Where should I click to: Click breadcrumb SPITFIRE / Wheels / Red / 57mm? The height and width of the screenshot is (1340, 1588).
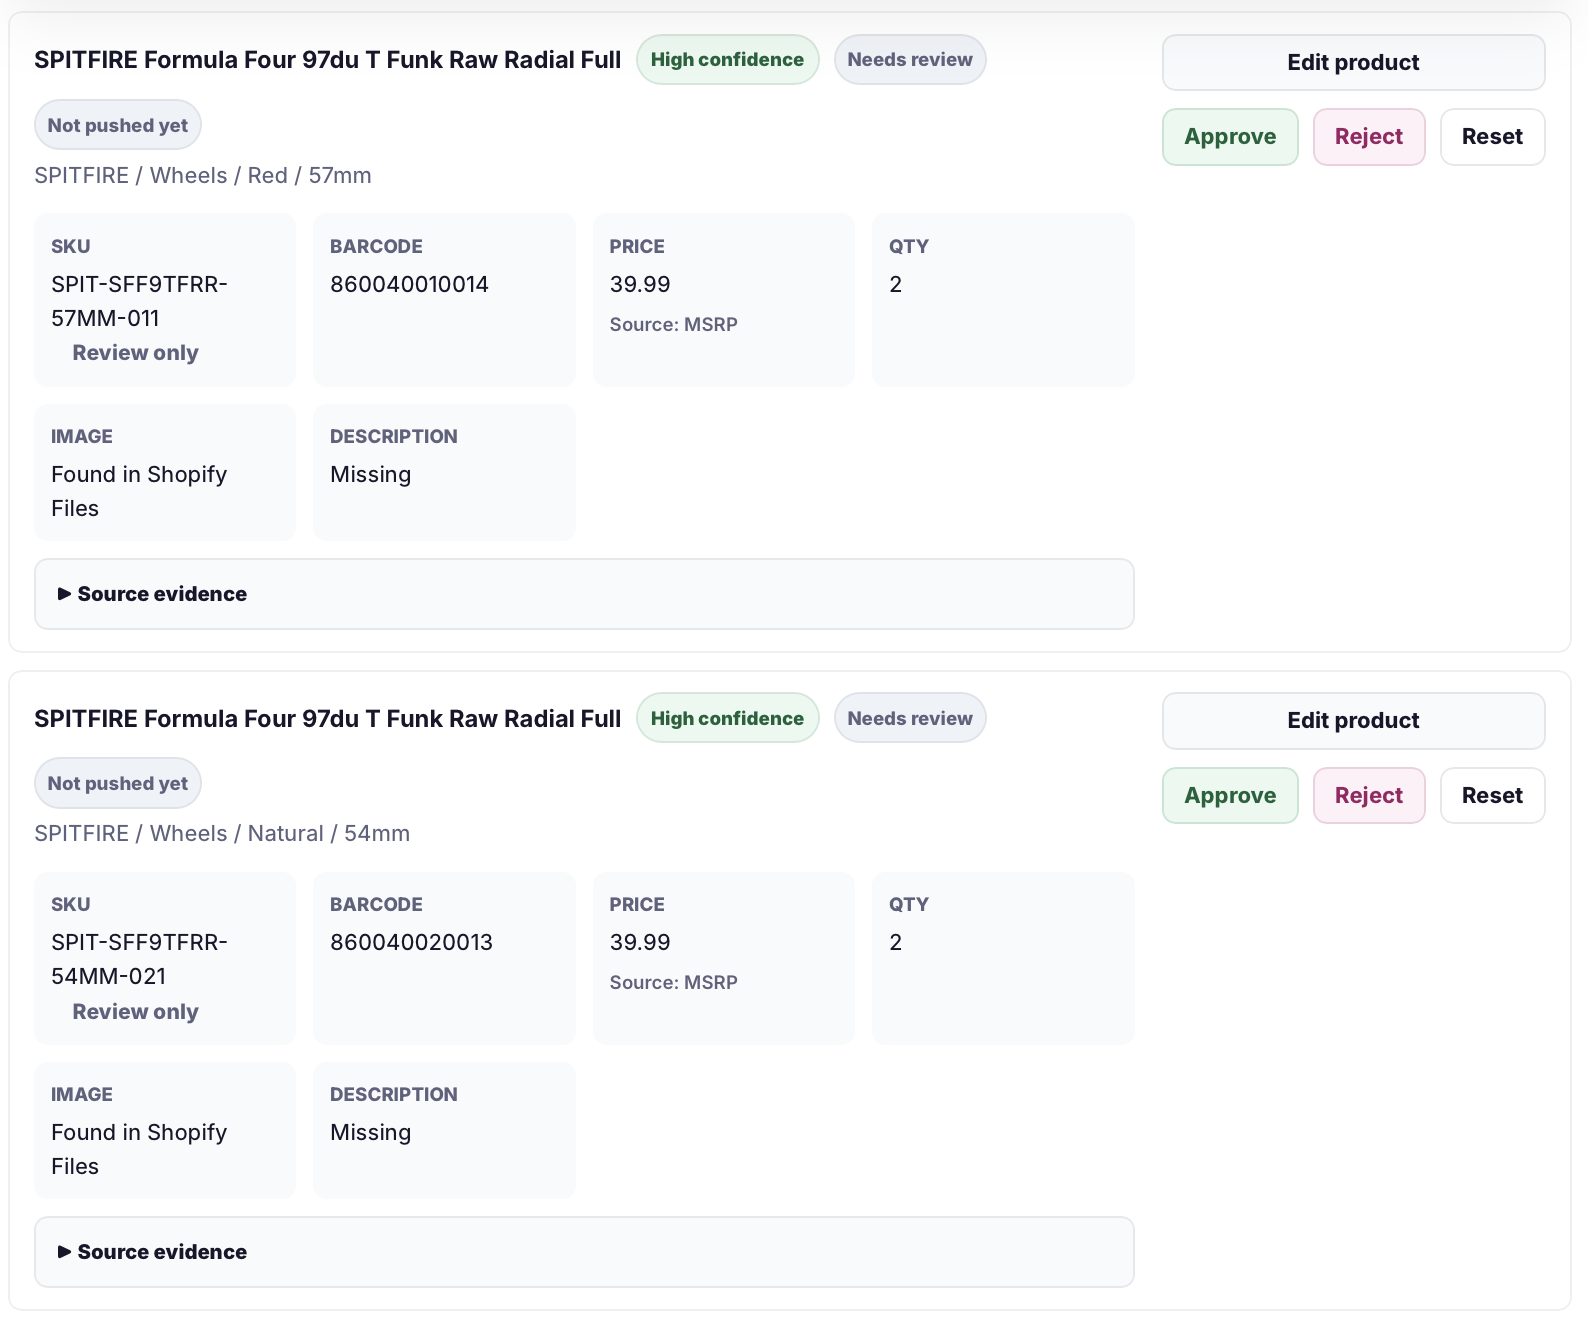tap(203, 175)
